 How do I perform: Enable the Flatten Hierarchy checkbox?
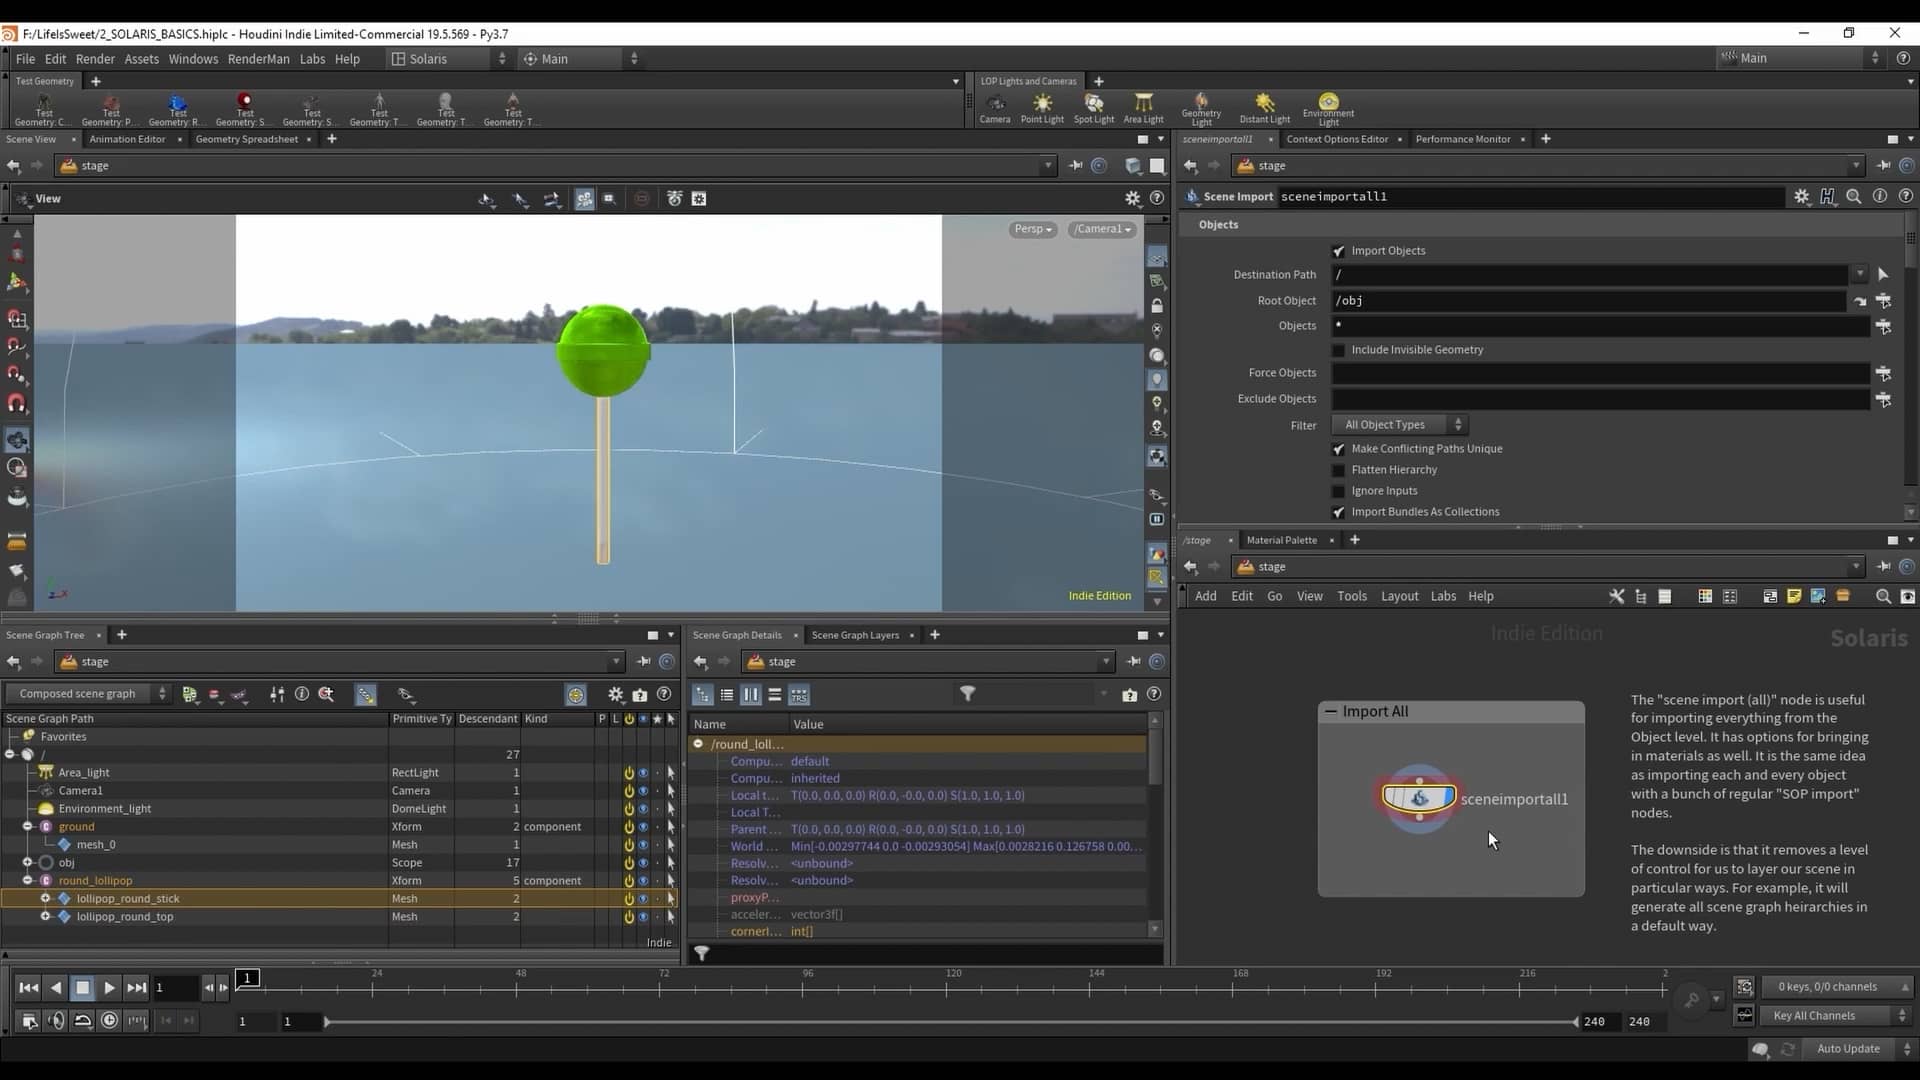tap(1338, 470)
